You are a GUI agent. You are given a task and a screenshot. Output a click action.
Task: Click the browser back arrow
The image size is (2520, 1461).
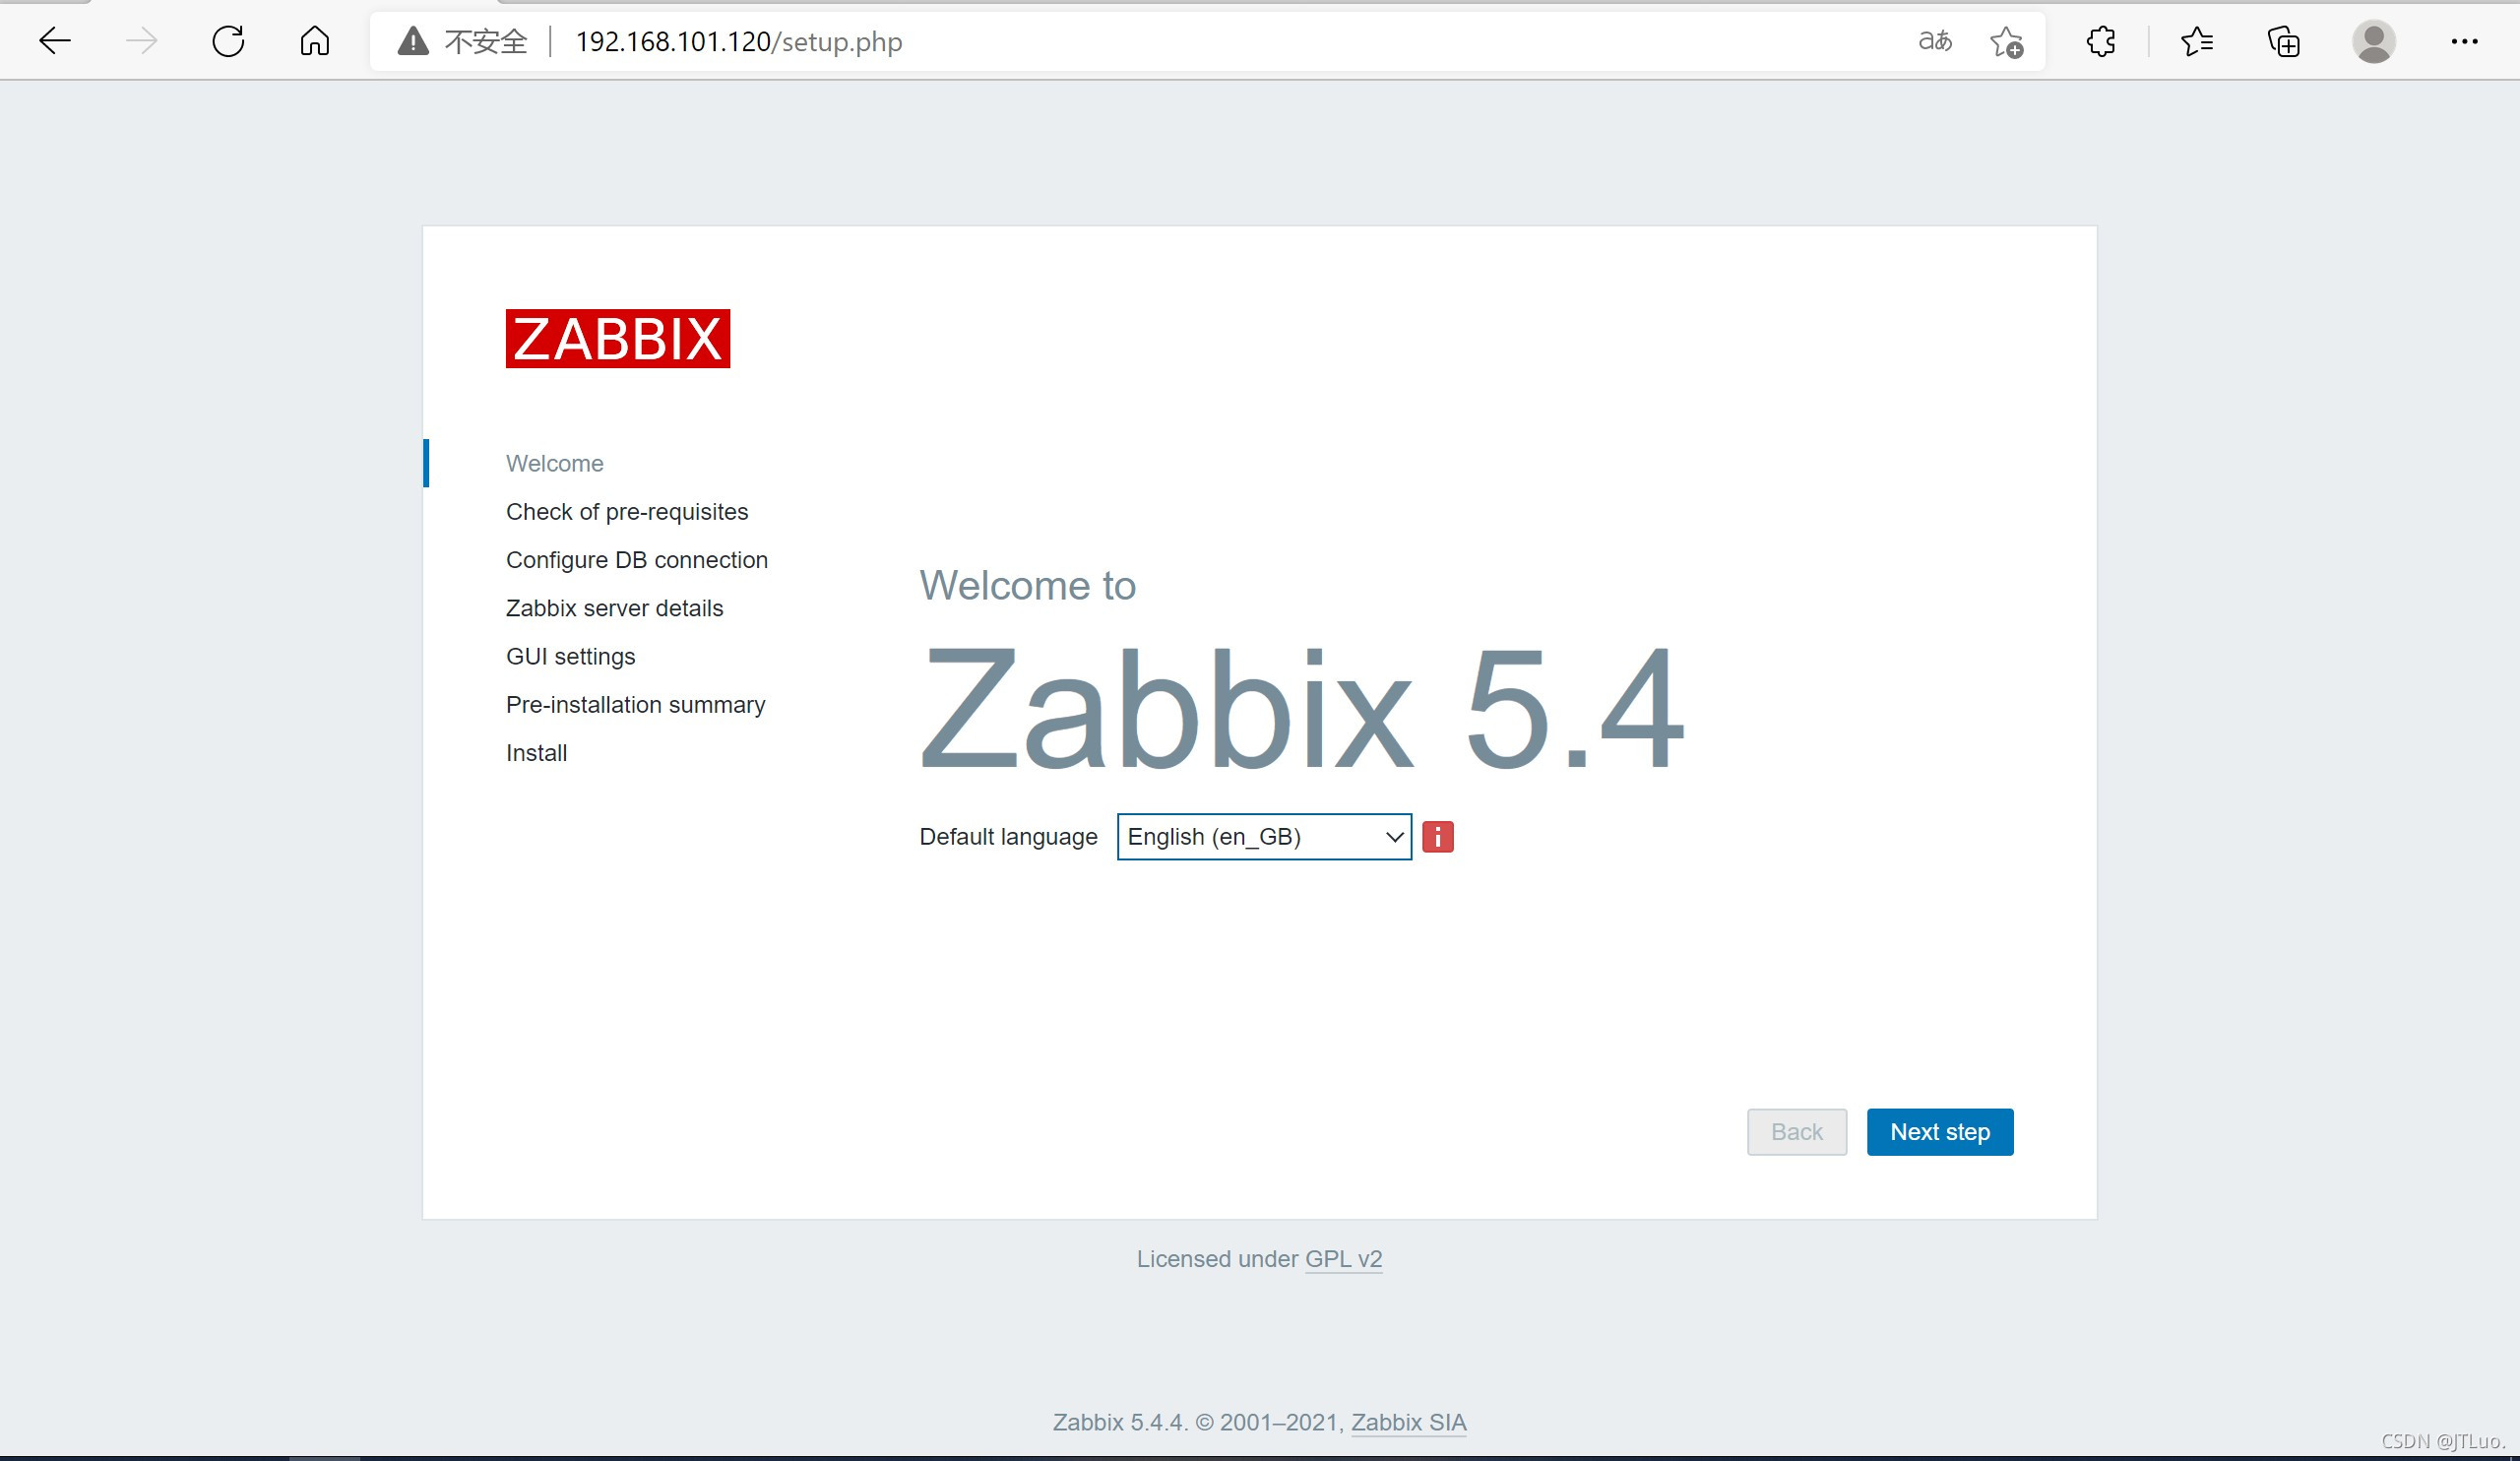(x=55, y=41)
